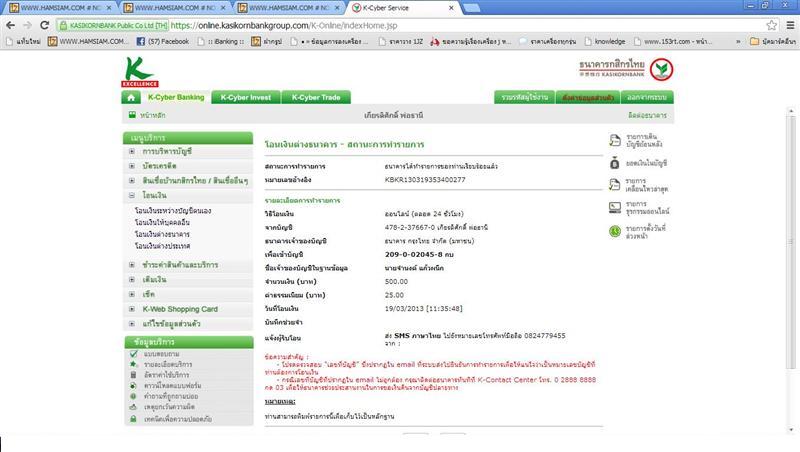This screenshot has width=800, height=452.
Task: Click the browser forward arrow
Action: coord(28,25)
